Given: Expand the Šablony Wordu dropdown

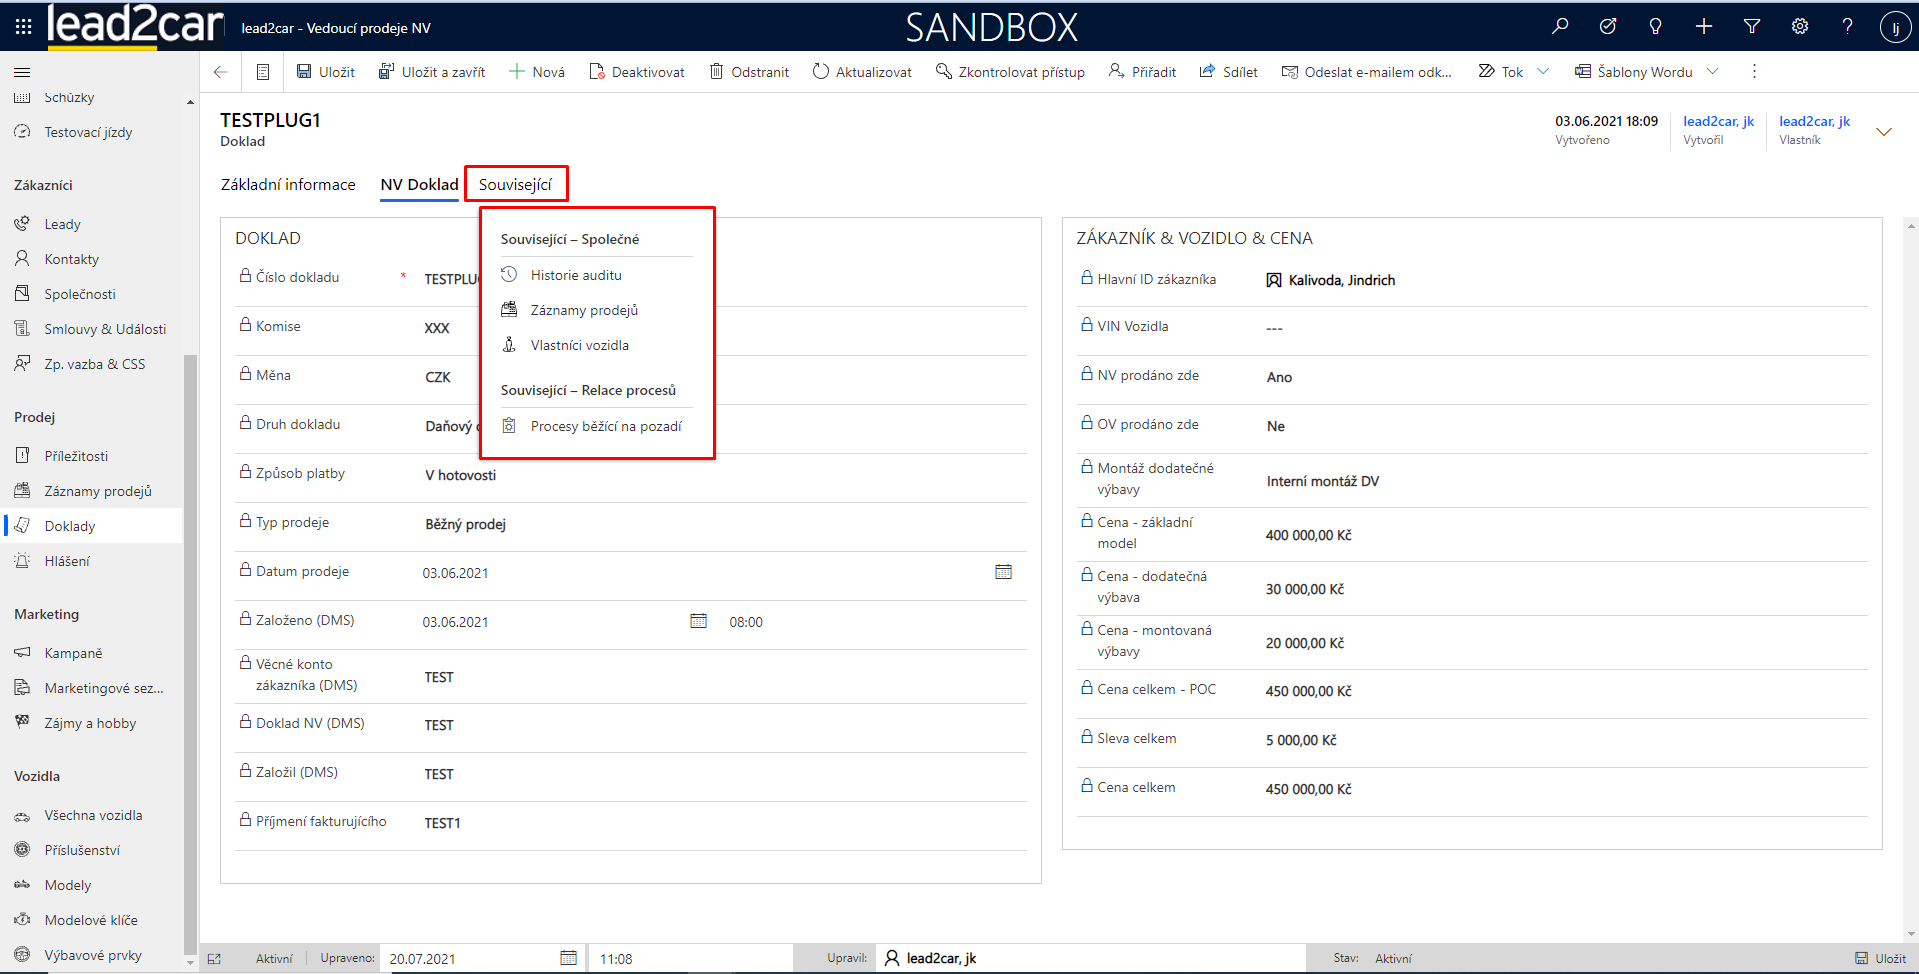Looking at the screenshot, I should tap(1713, 72).
